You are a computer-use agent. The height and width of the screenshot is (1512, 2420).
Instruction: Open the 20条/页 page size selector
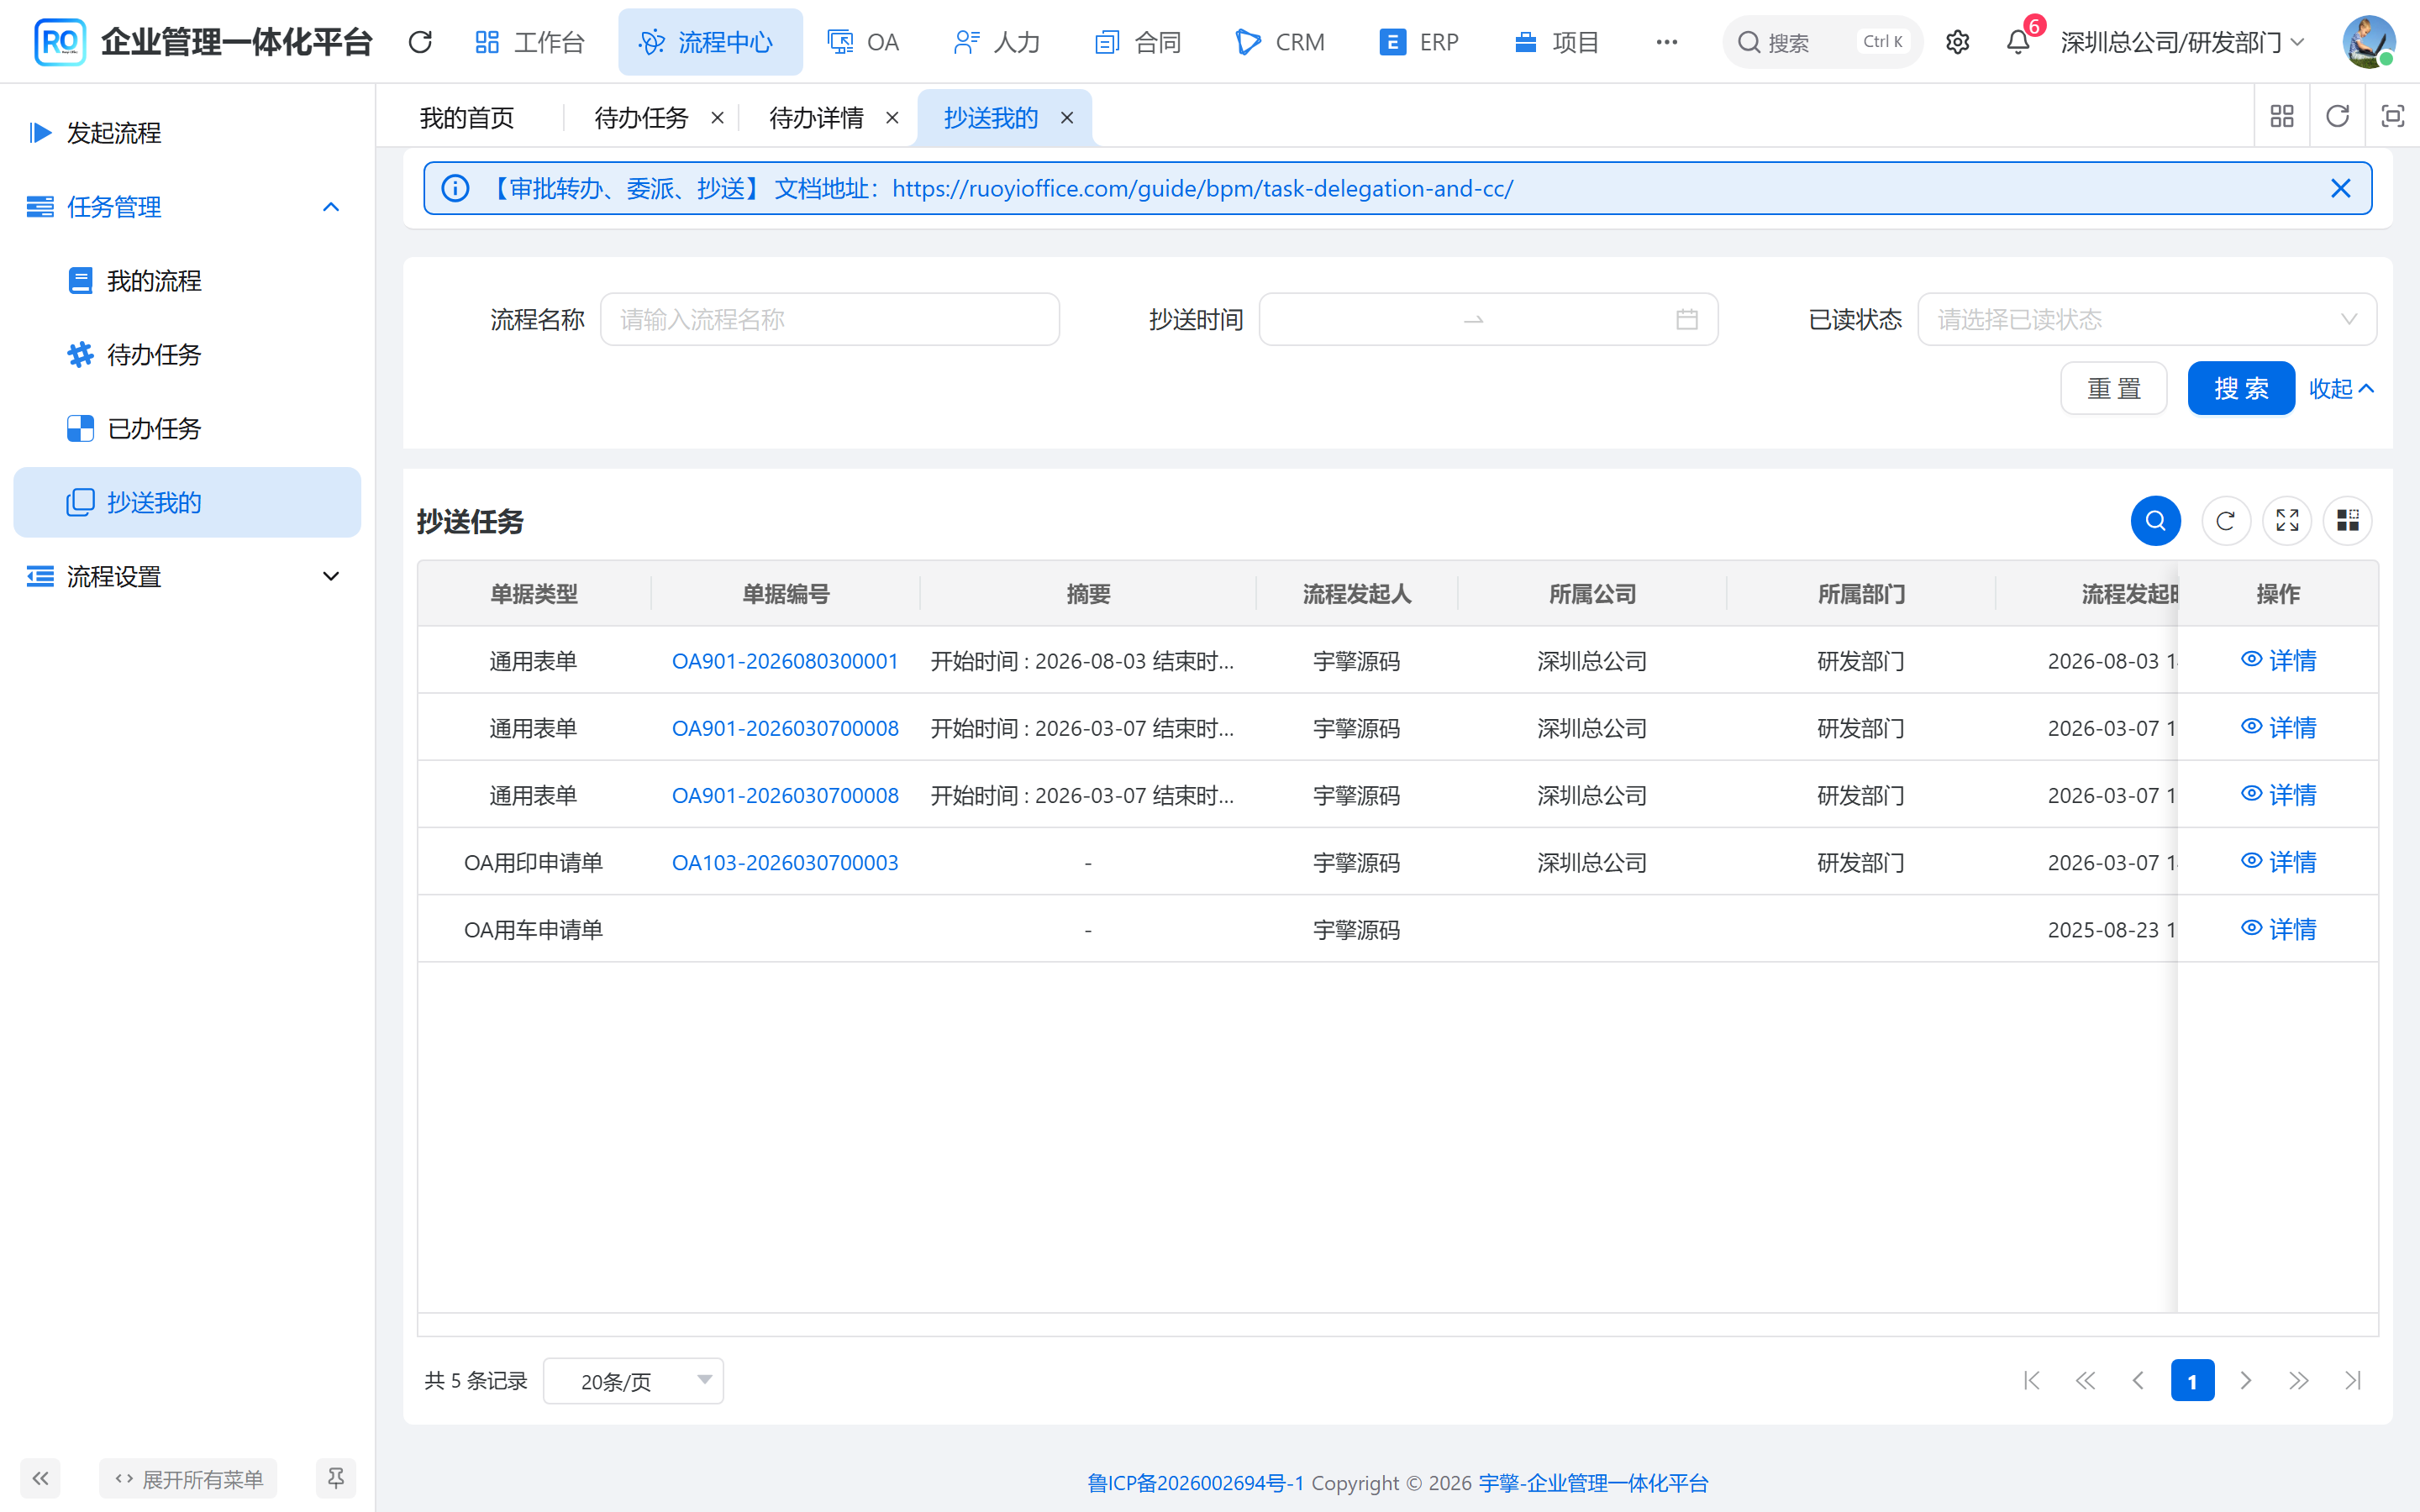coord(633,1381)
